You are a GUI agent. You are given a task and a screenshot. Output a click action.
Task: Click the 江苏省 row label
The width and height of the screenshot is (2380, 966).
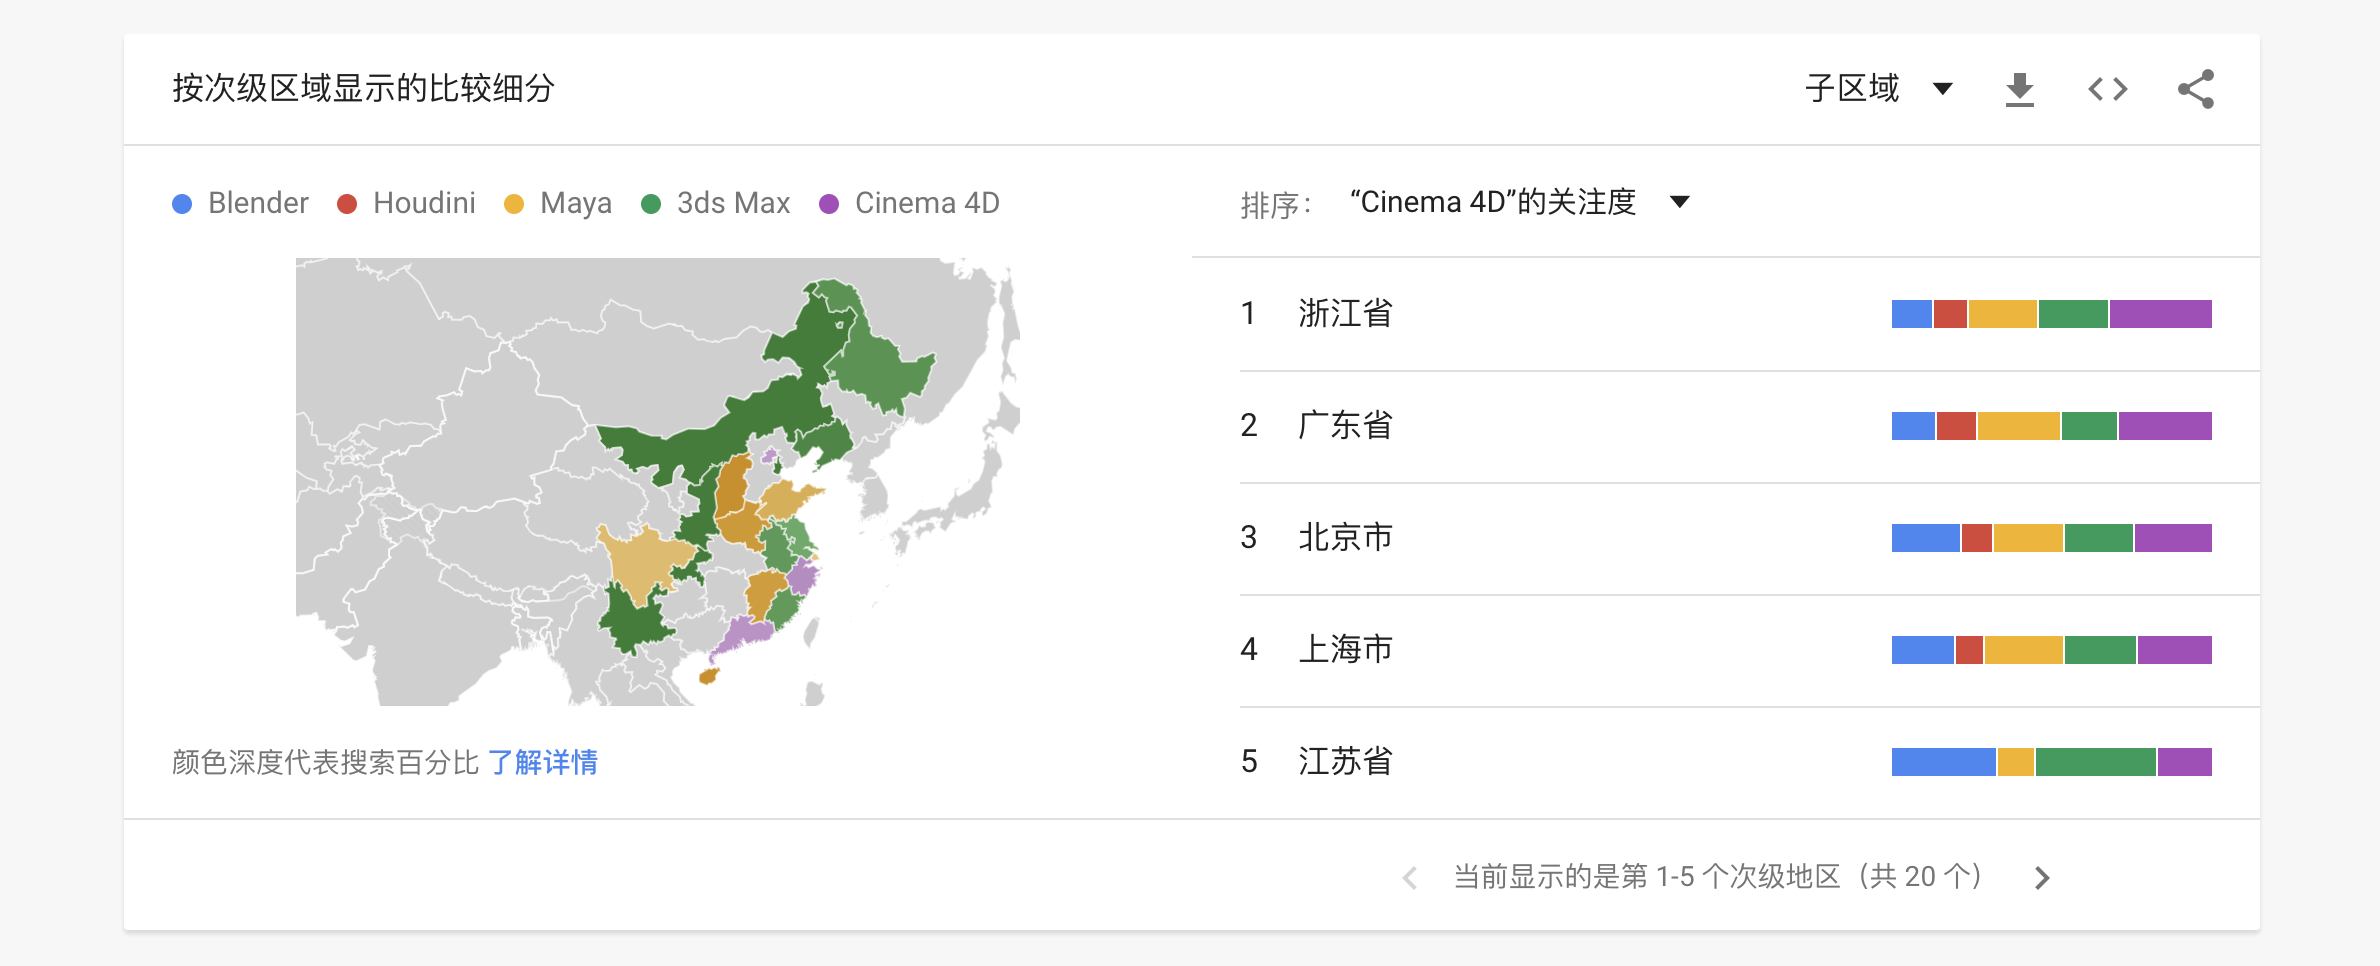coord(1345,761)
